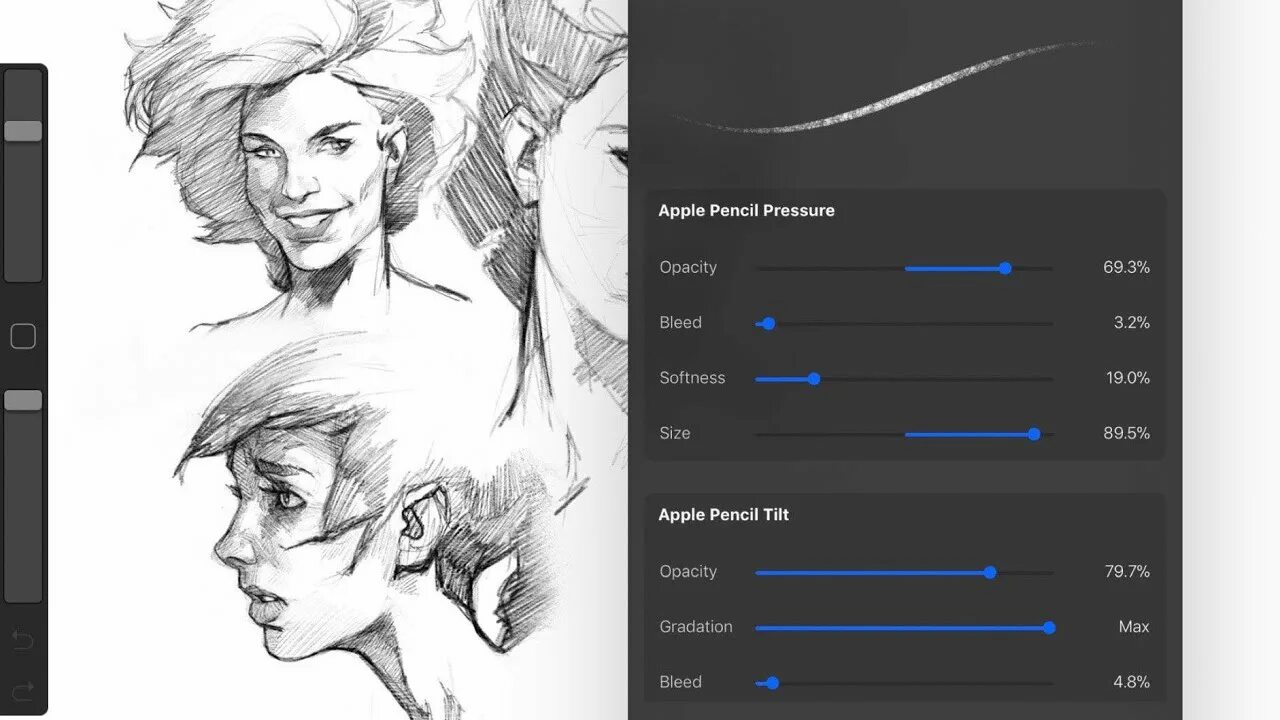
Task: Tap the redo arrow icon
Action: (x=23, y=690)
